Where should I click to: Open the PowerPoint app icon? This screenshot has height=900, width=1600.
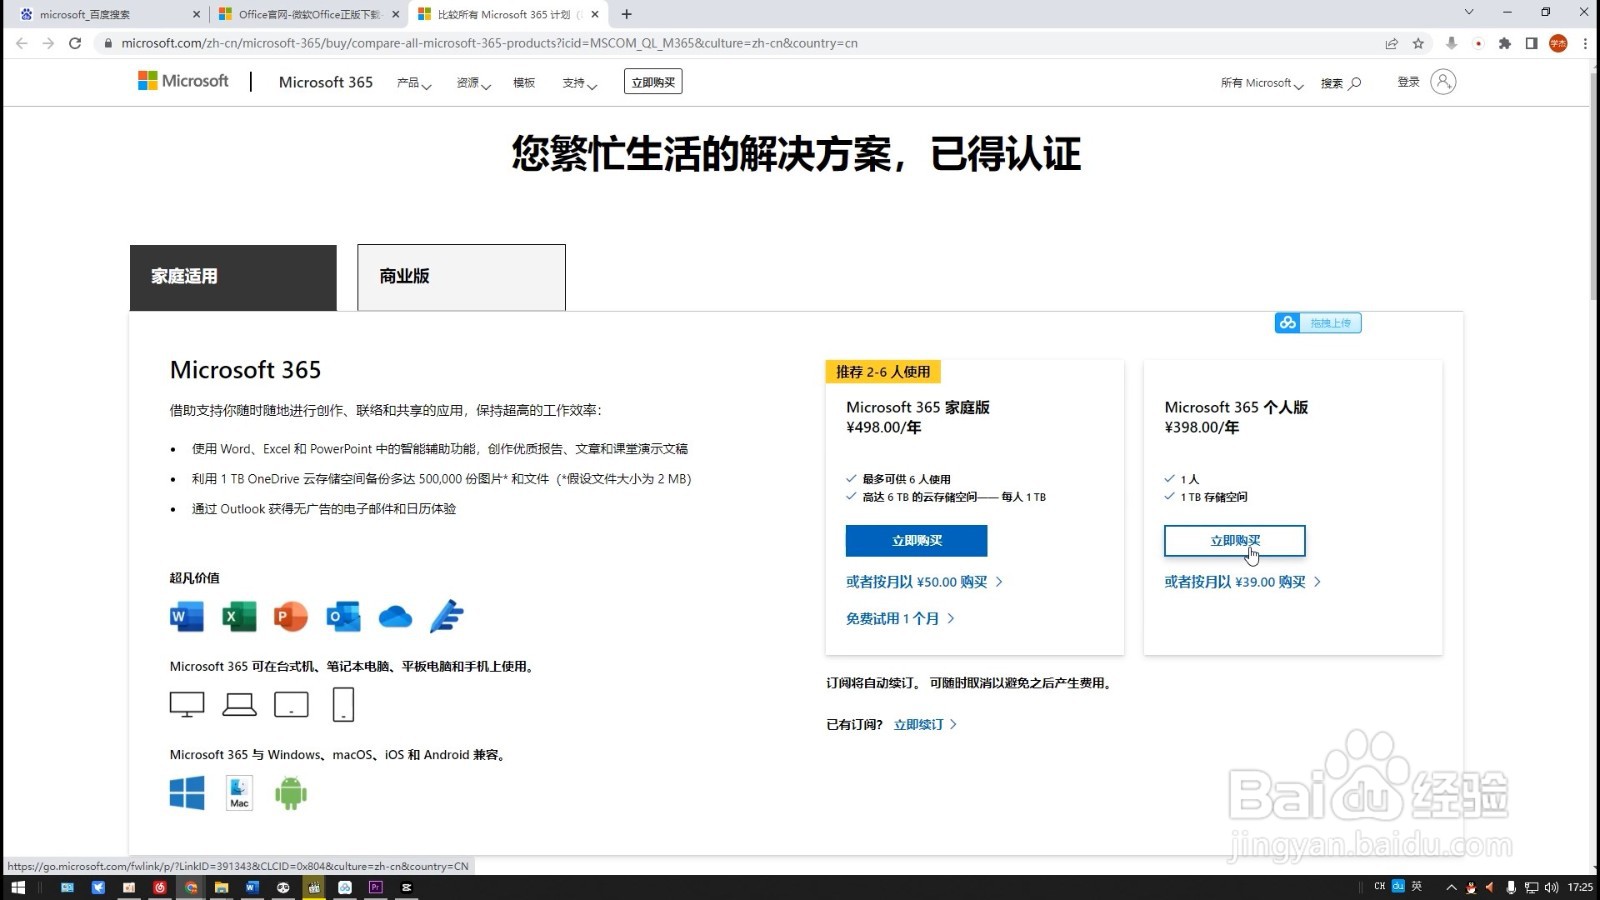pos(291,616)
